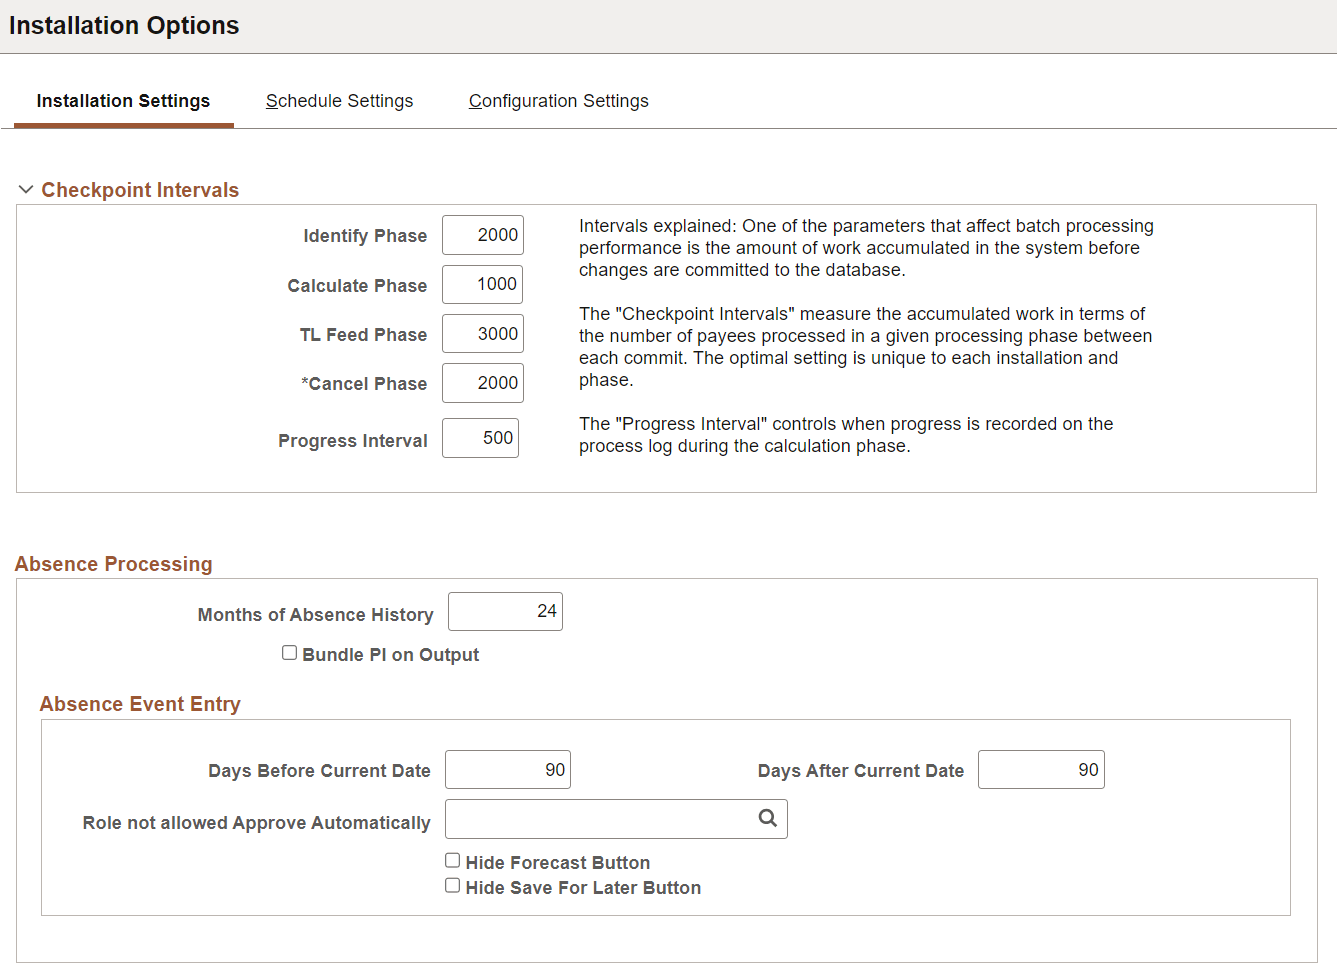The image size is (1337, 971).
Task: Enable Bundle PI on Output
Action: [289, 652]
